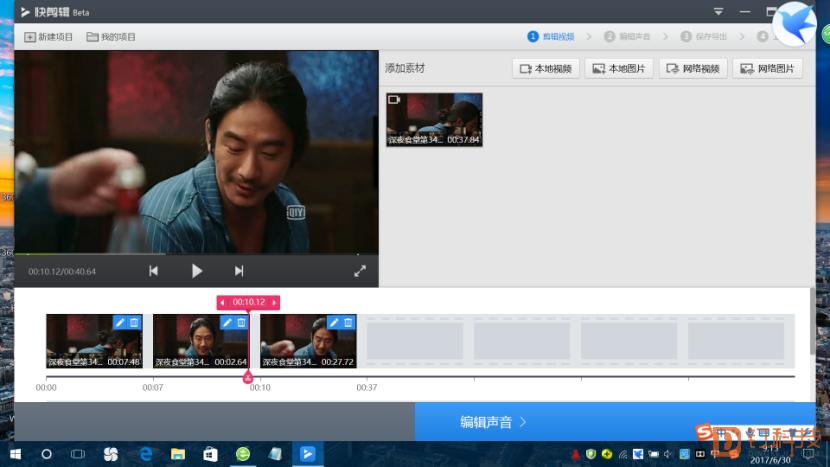
Task: Add a network picture (网络图片)
Action: pyautogui.click(x=768, y=69)
